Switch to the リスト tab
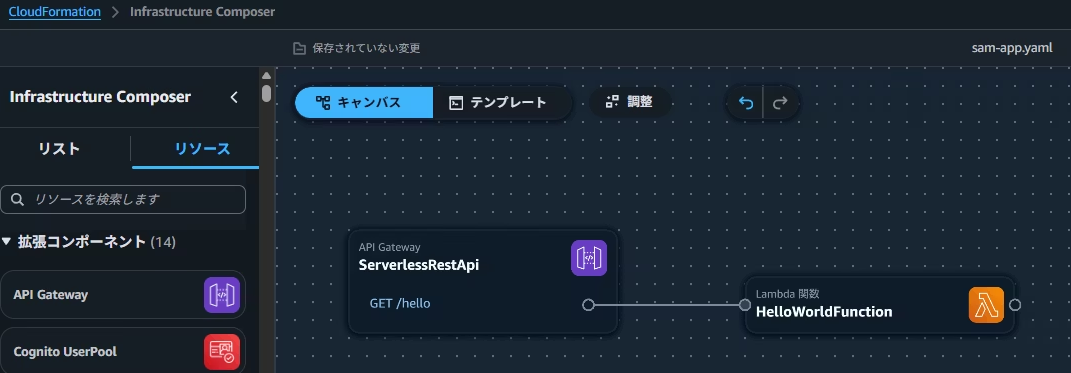 pyautogui.click(x=59, y=149)
